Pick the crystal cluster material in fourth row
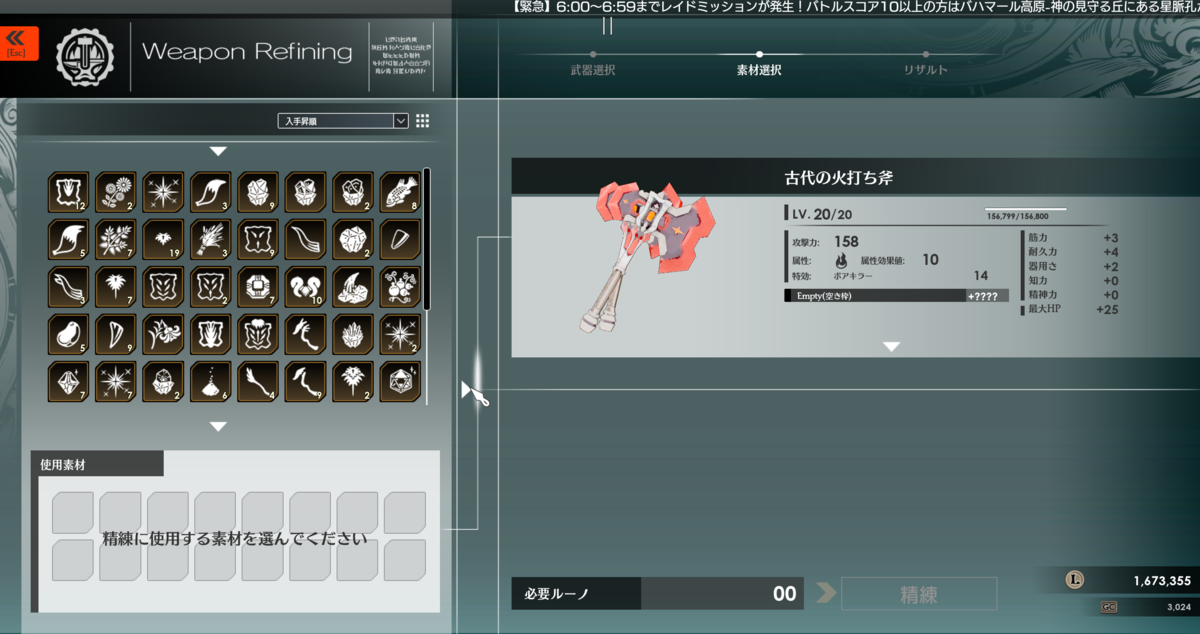This screenshot has height=634, width=1200. click(x=352, y=334)
